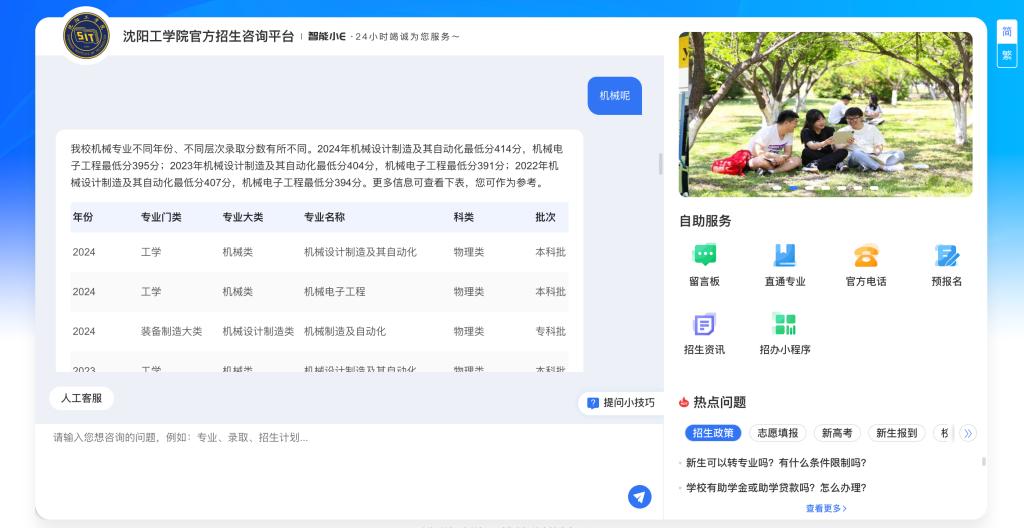
Task: Open the 直通专业 service icon
Action: [785, 256]
